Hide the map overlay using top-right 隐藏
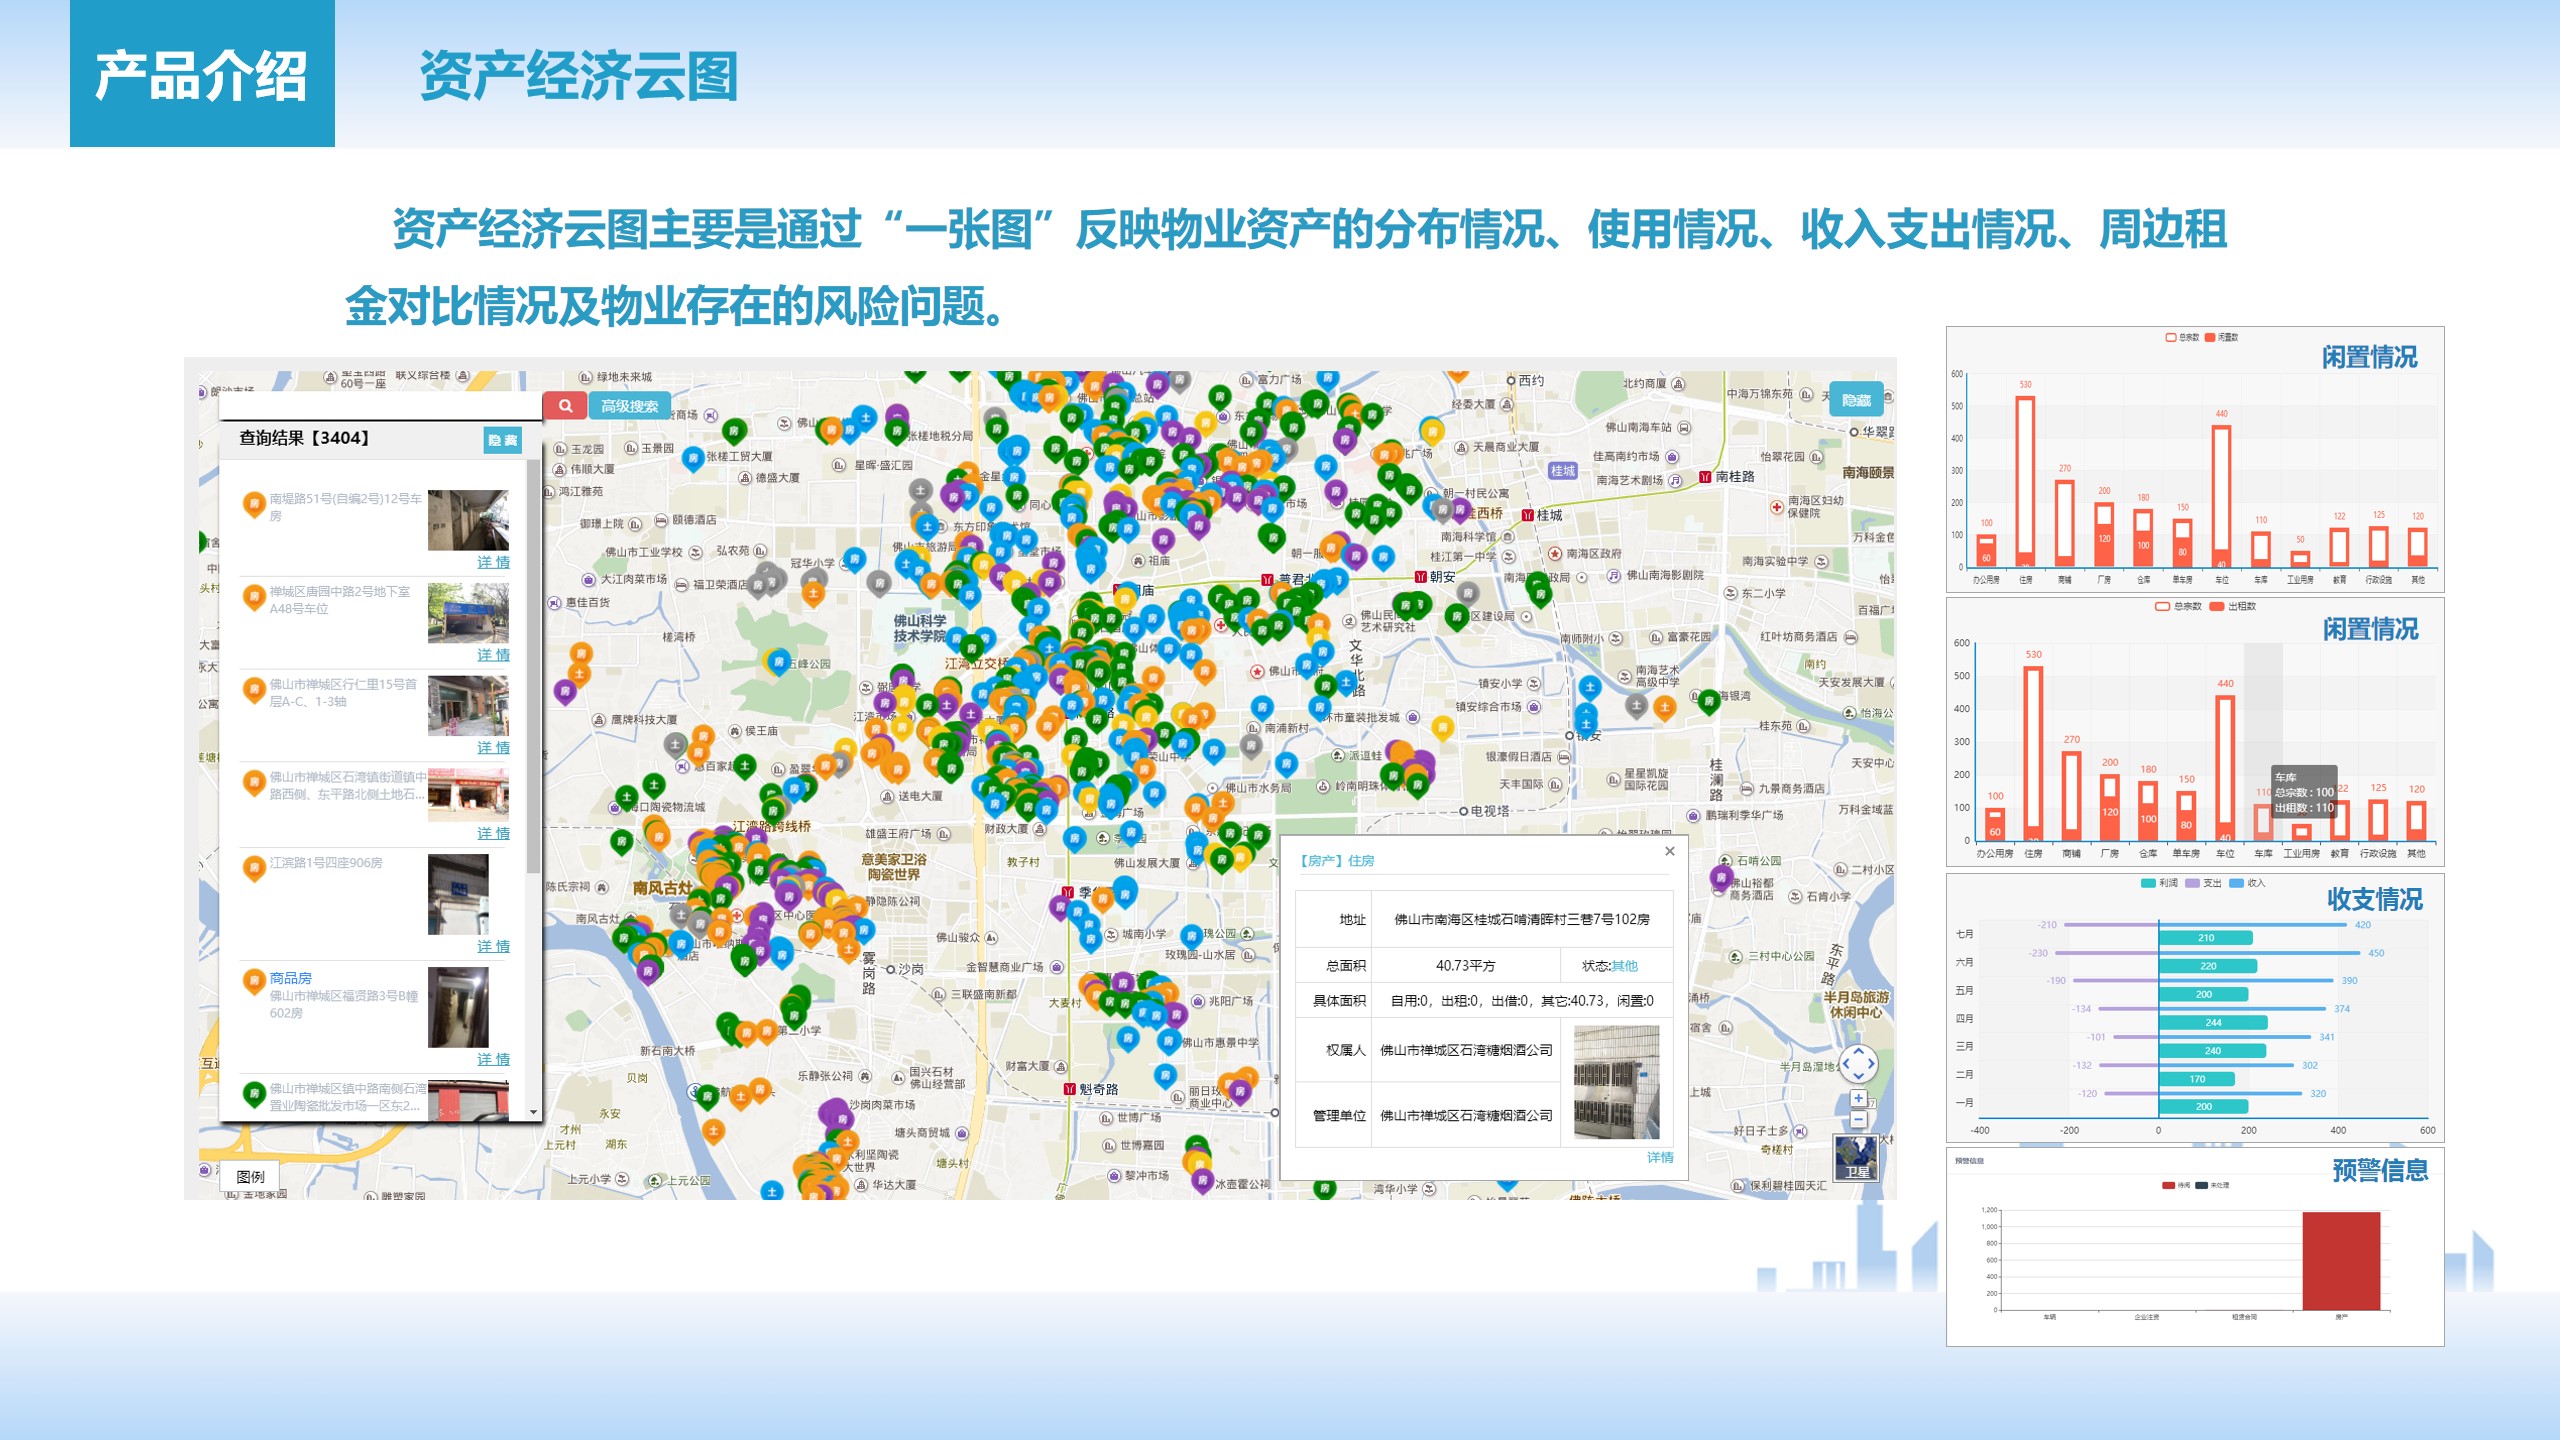 tap(1856, 400)
